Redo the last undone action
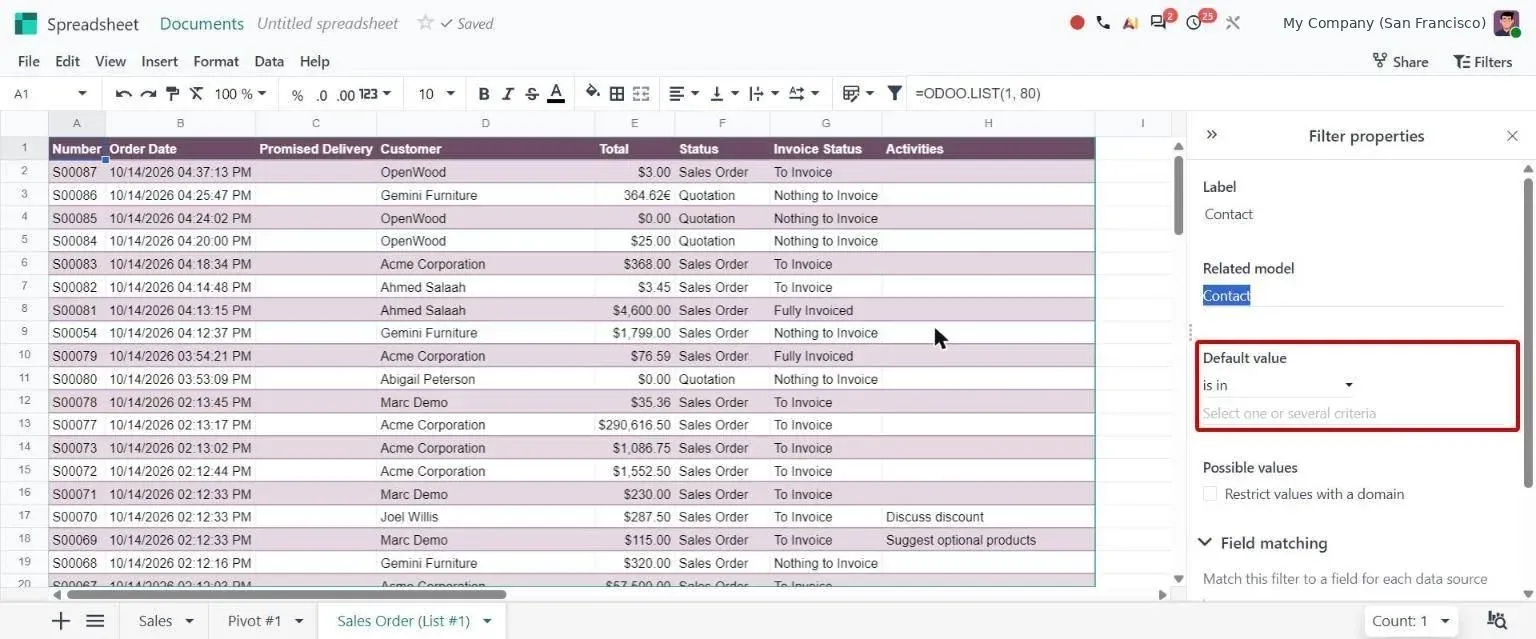The height and width of the screenshot is (639, 1536). tap(148, 94)
